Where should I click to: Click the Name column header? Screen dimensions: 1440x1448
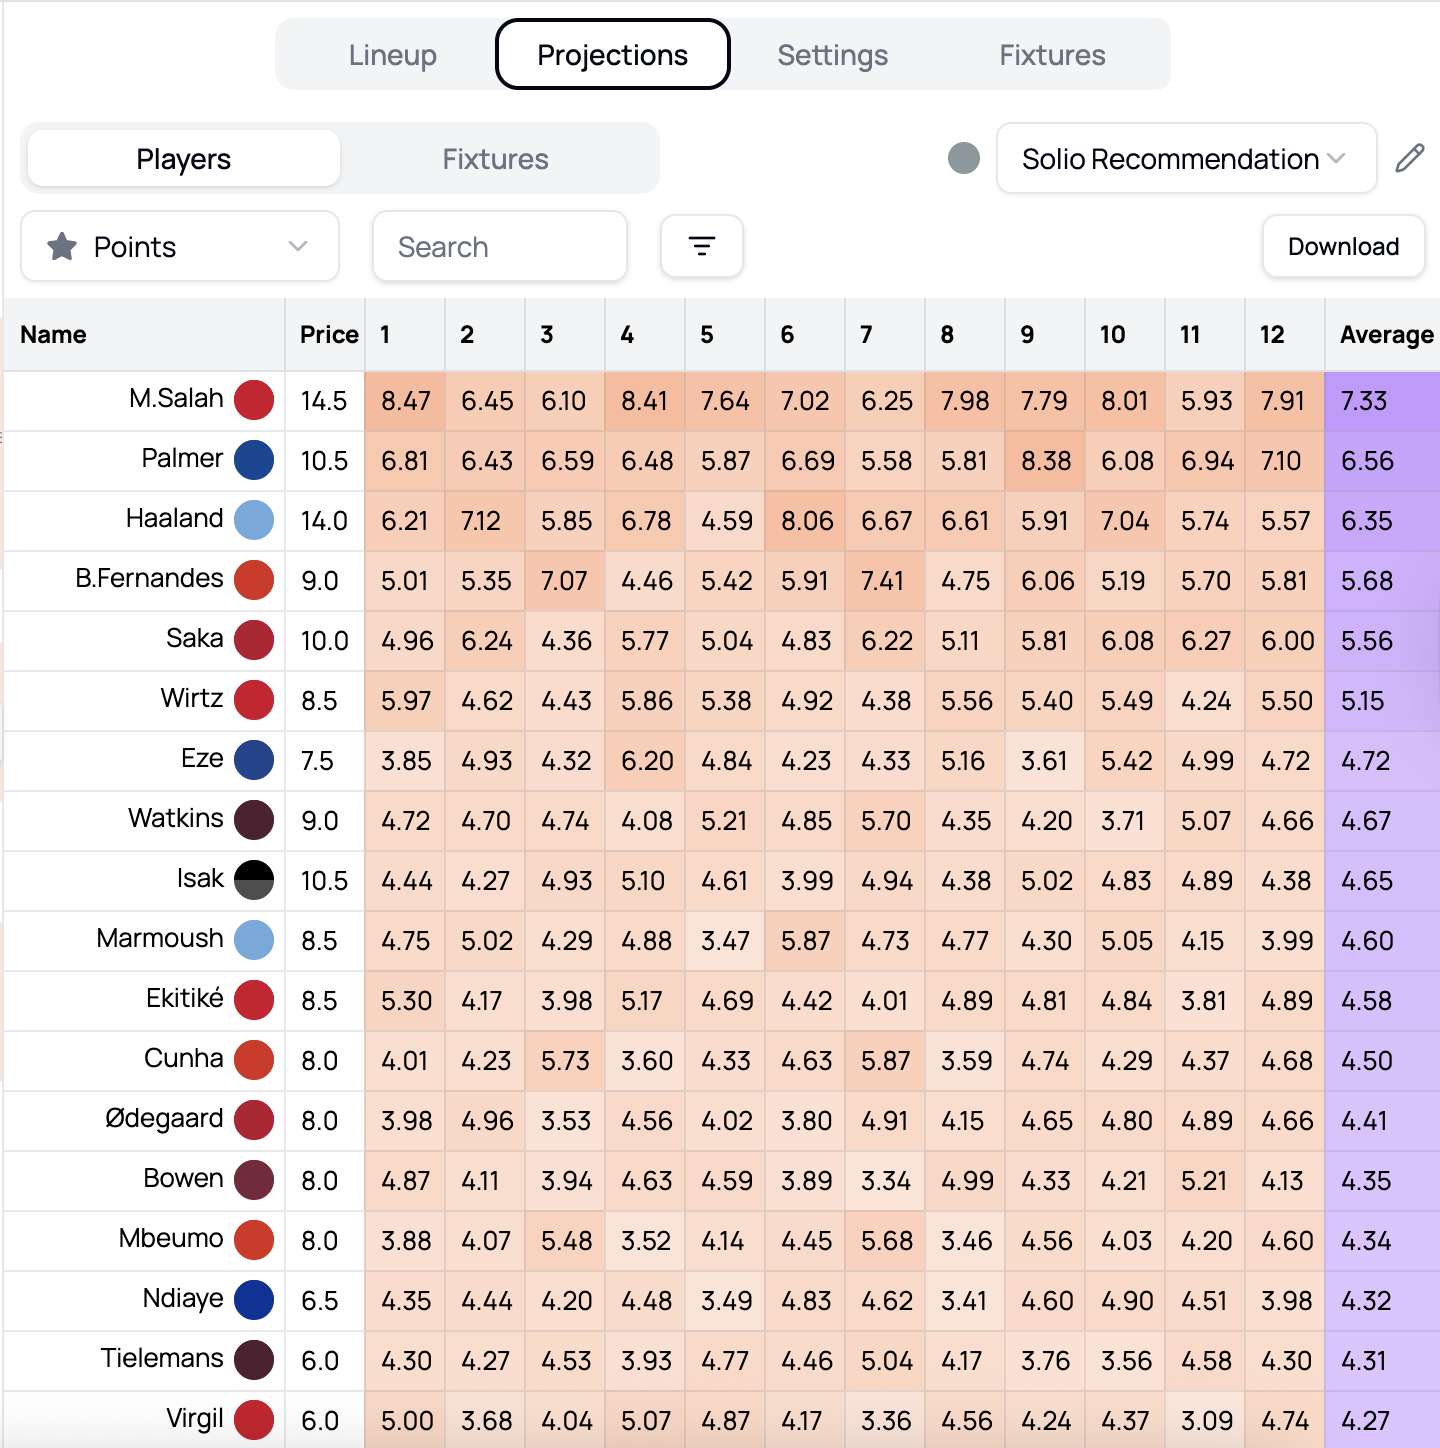point(52,335)
